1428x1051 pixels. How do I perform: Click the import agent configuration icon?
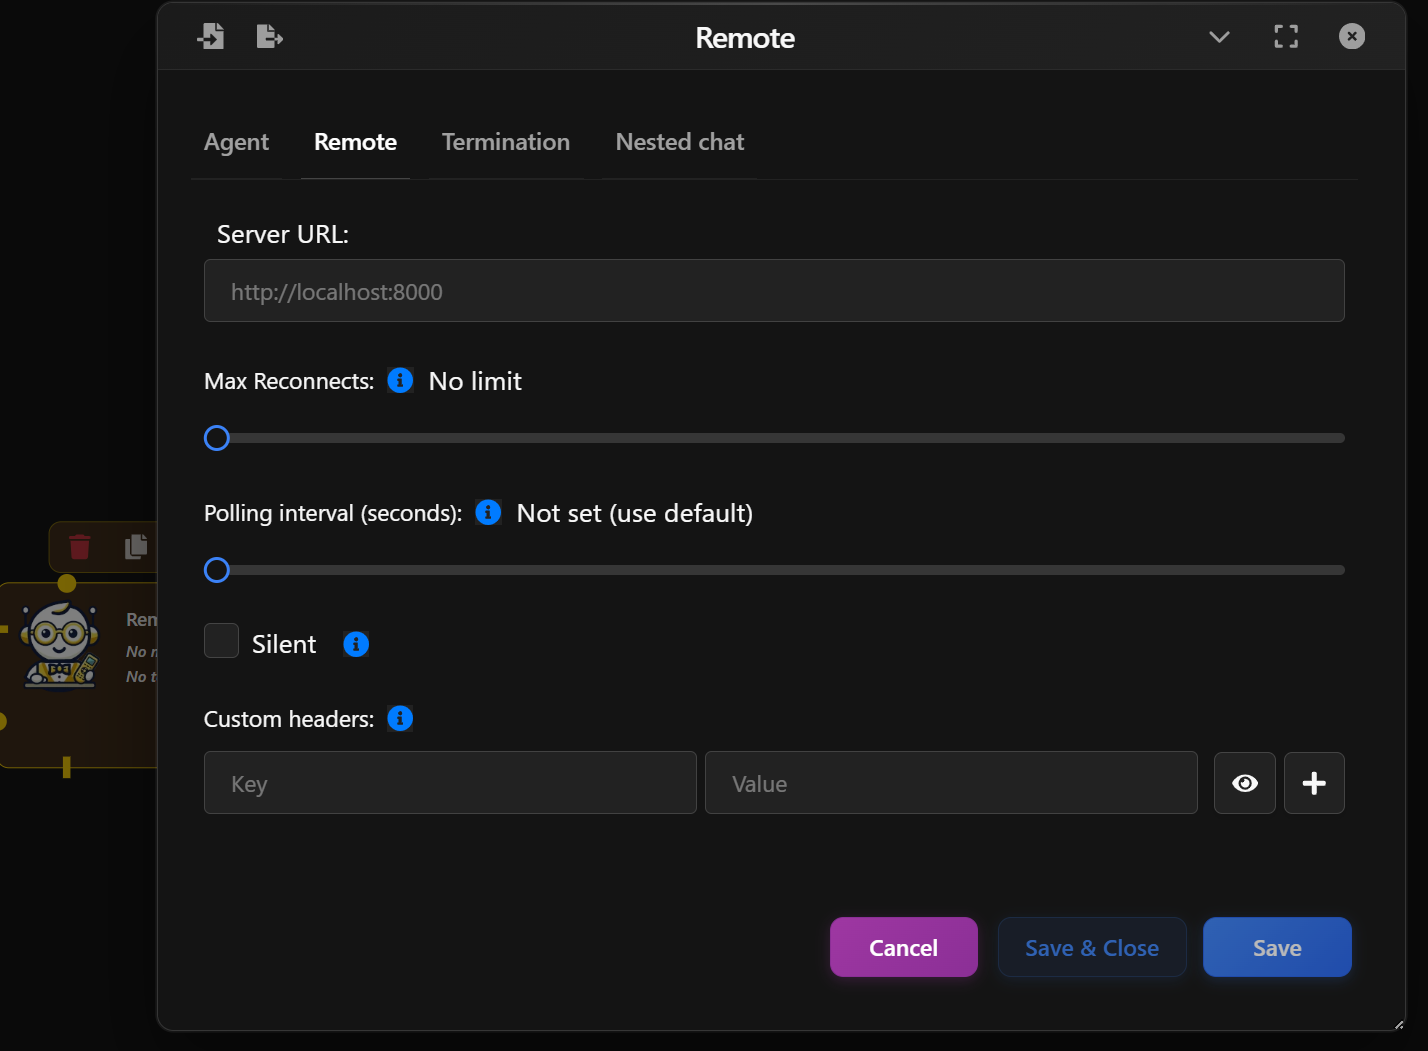[211, 36]
